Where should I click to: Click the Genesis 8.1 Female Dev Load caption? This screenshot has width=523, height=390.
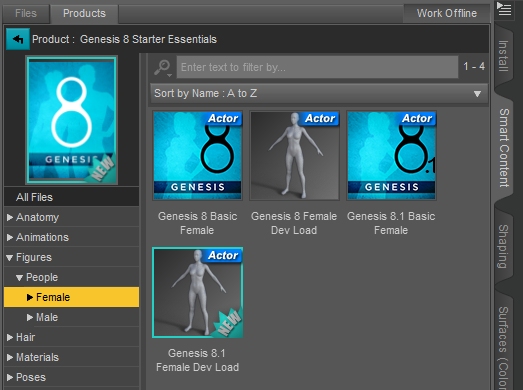pyautogui.click(x=197, y=360)
